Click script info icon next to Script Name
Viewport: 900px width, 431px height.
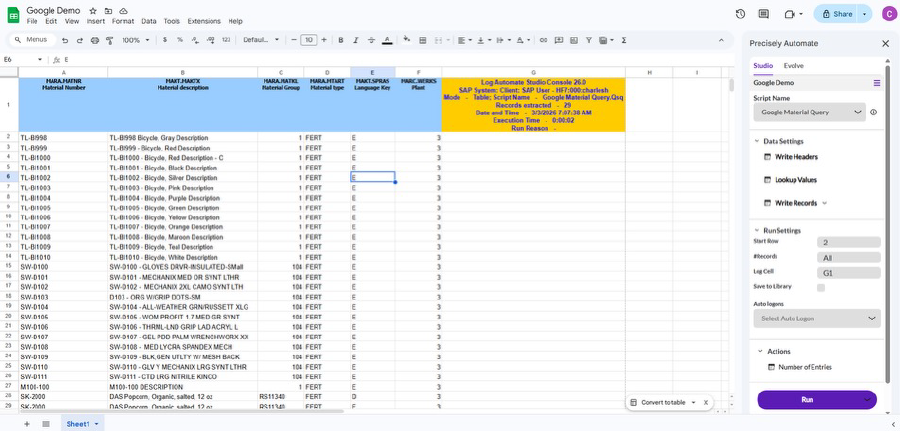874,112
